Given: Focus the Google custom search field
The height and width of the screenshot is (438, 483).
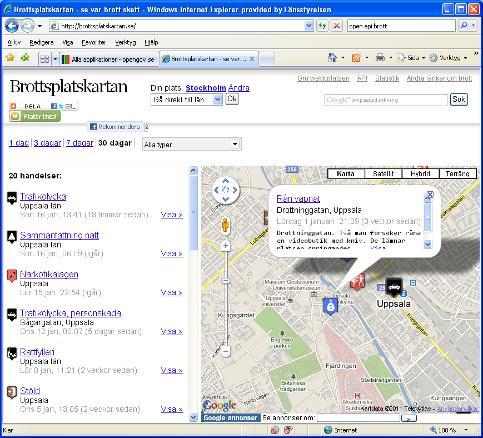Looking at the screenshot, I should [x=386, y=100].
